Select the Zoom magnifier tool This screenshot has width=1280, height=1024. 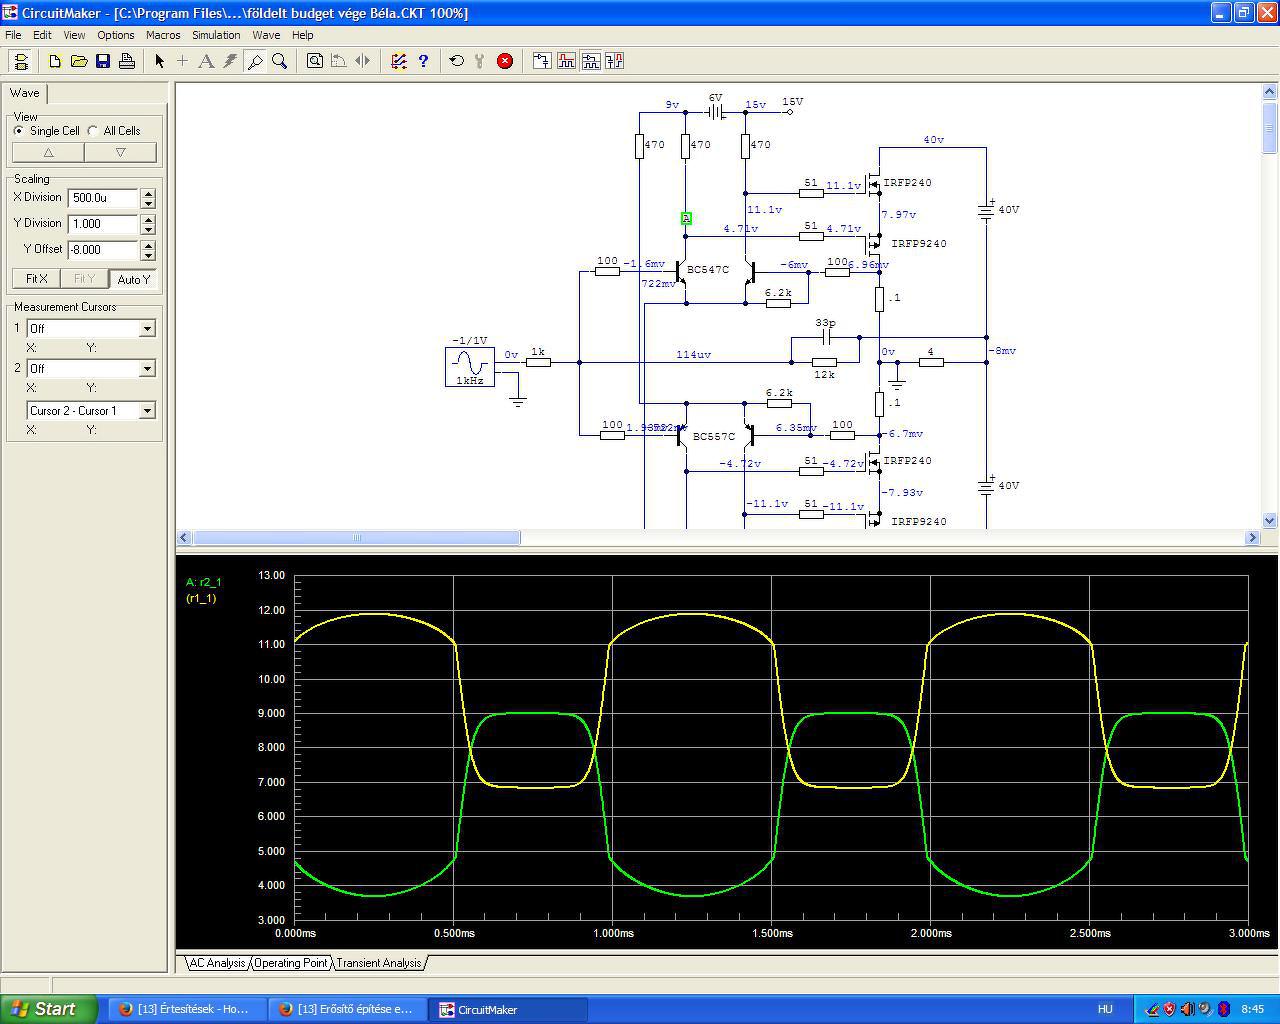280,61
